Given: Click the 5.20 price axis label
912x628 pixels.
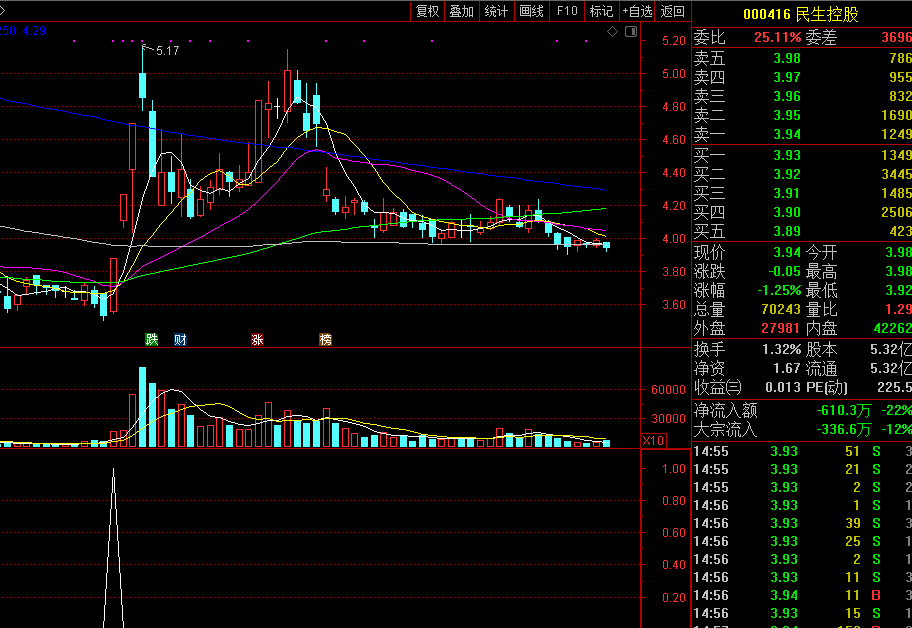Looking at the screenshot, I should [674, 41].
